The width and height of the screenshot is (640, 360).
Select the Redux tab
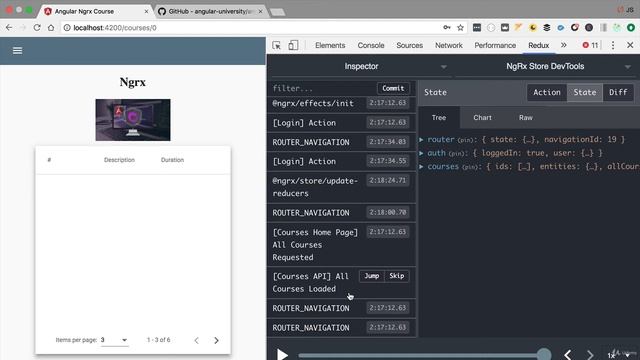click(x=538, y=45)
